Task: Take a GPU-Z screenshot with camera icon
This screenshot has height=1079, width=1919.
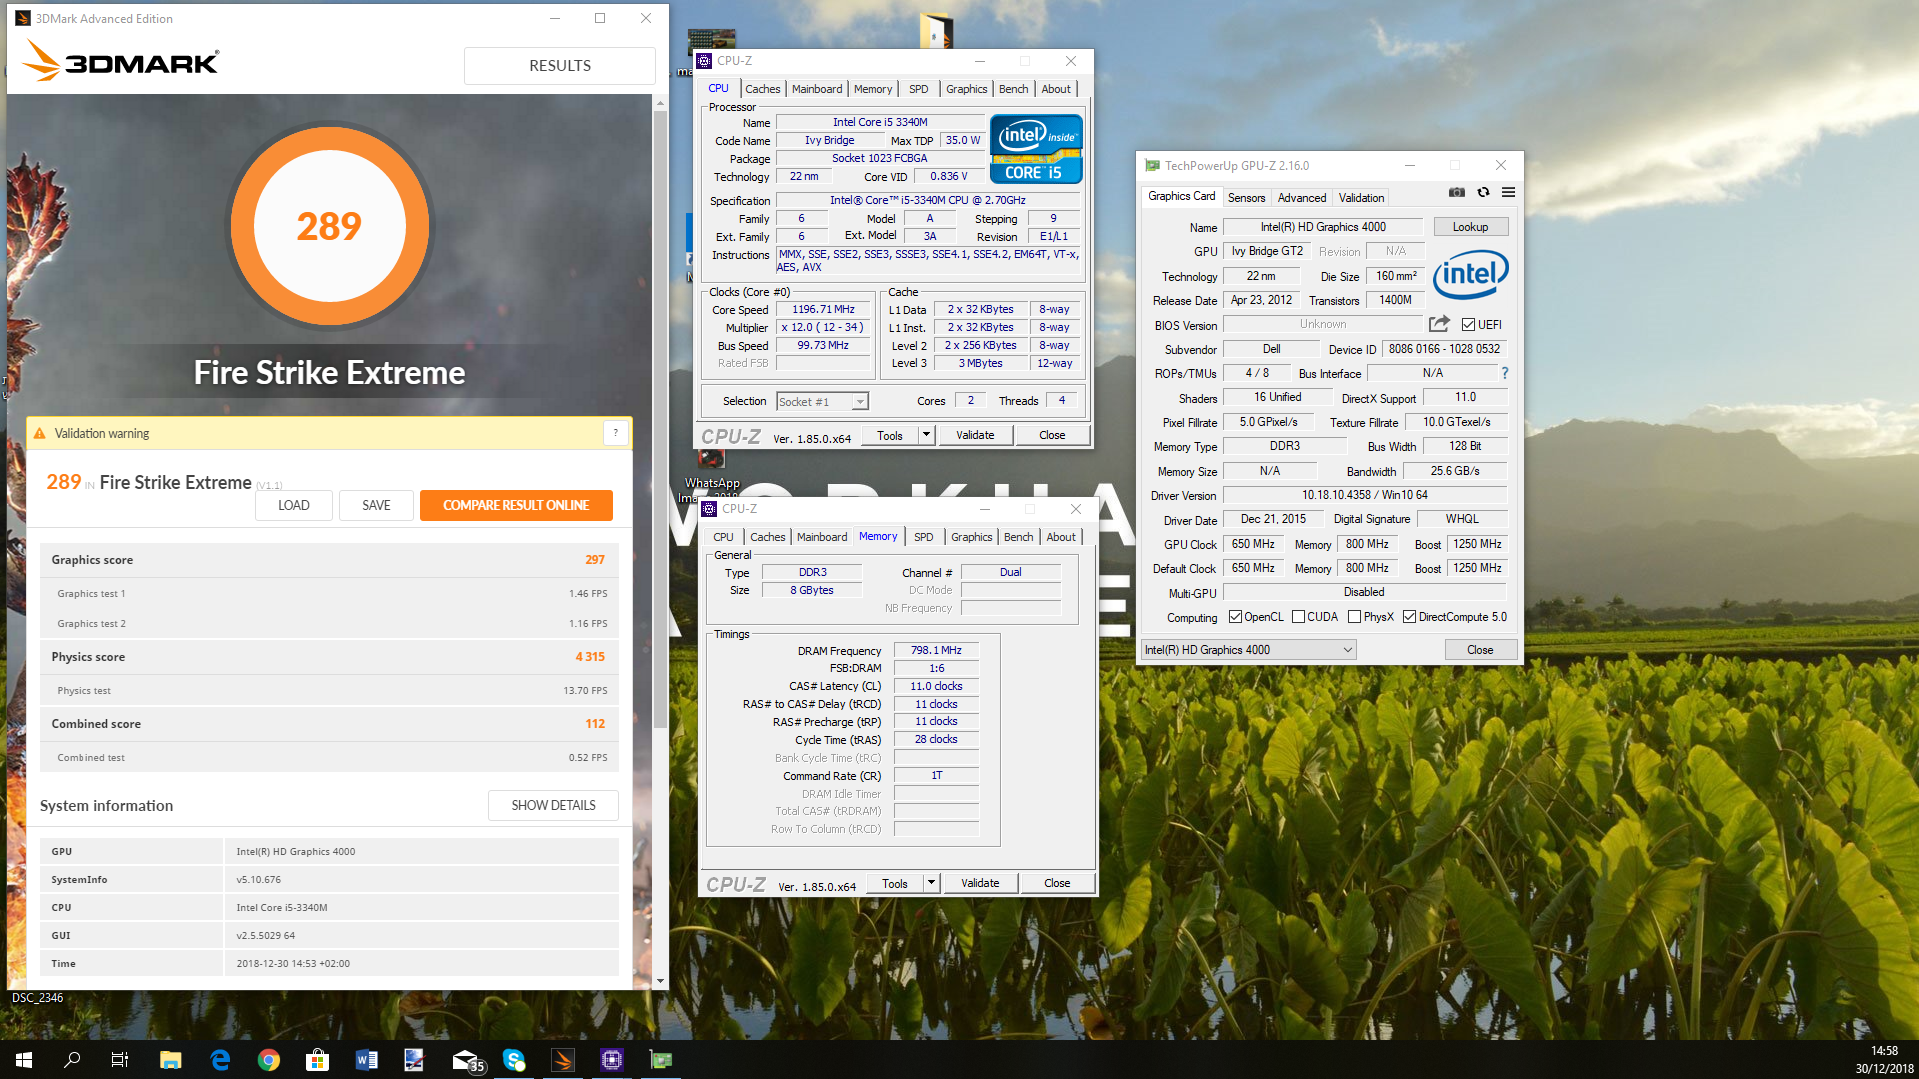Action: [1457, 192]
